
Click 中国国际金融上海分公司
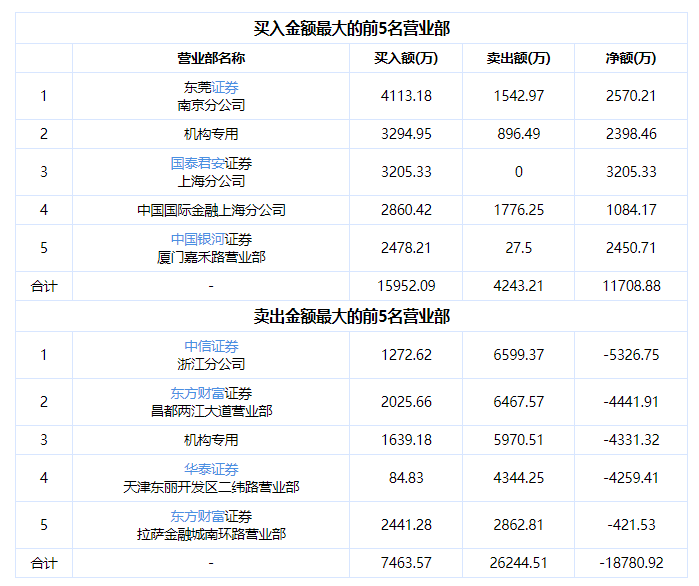211,210
